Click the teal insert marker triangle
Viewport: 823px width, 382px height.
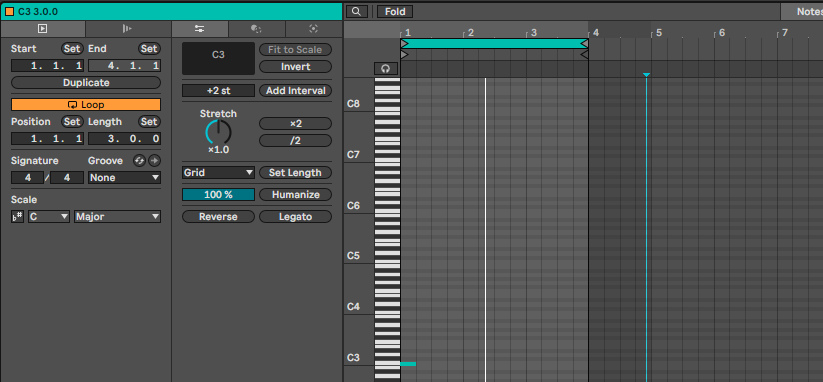coord(647,75)
